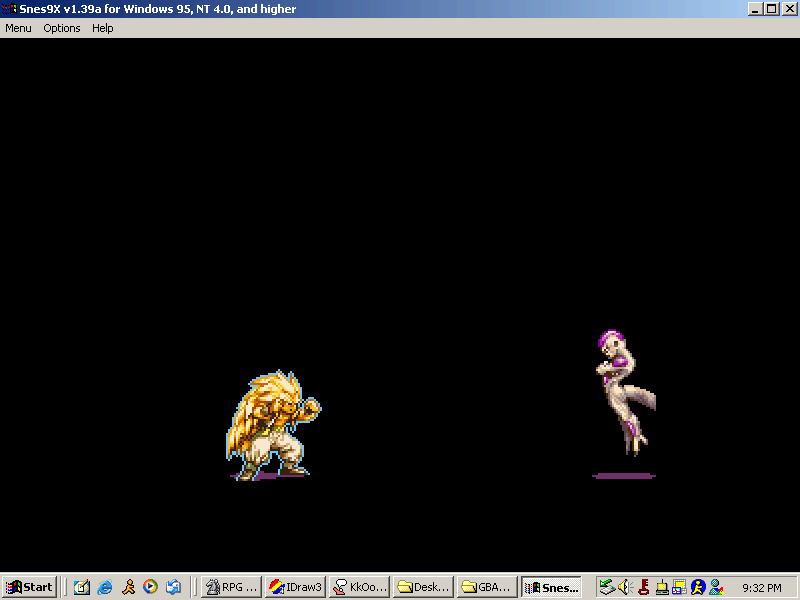Image resolution: width=800 pixels, height=600 pixels.
Task: Click the AIM running man tray icon
Action: click(x=697, y=587)
